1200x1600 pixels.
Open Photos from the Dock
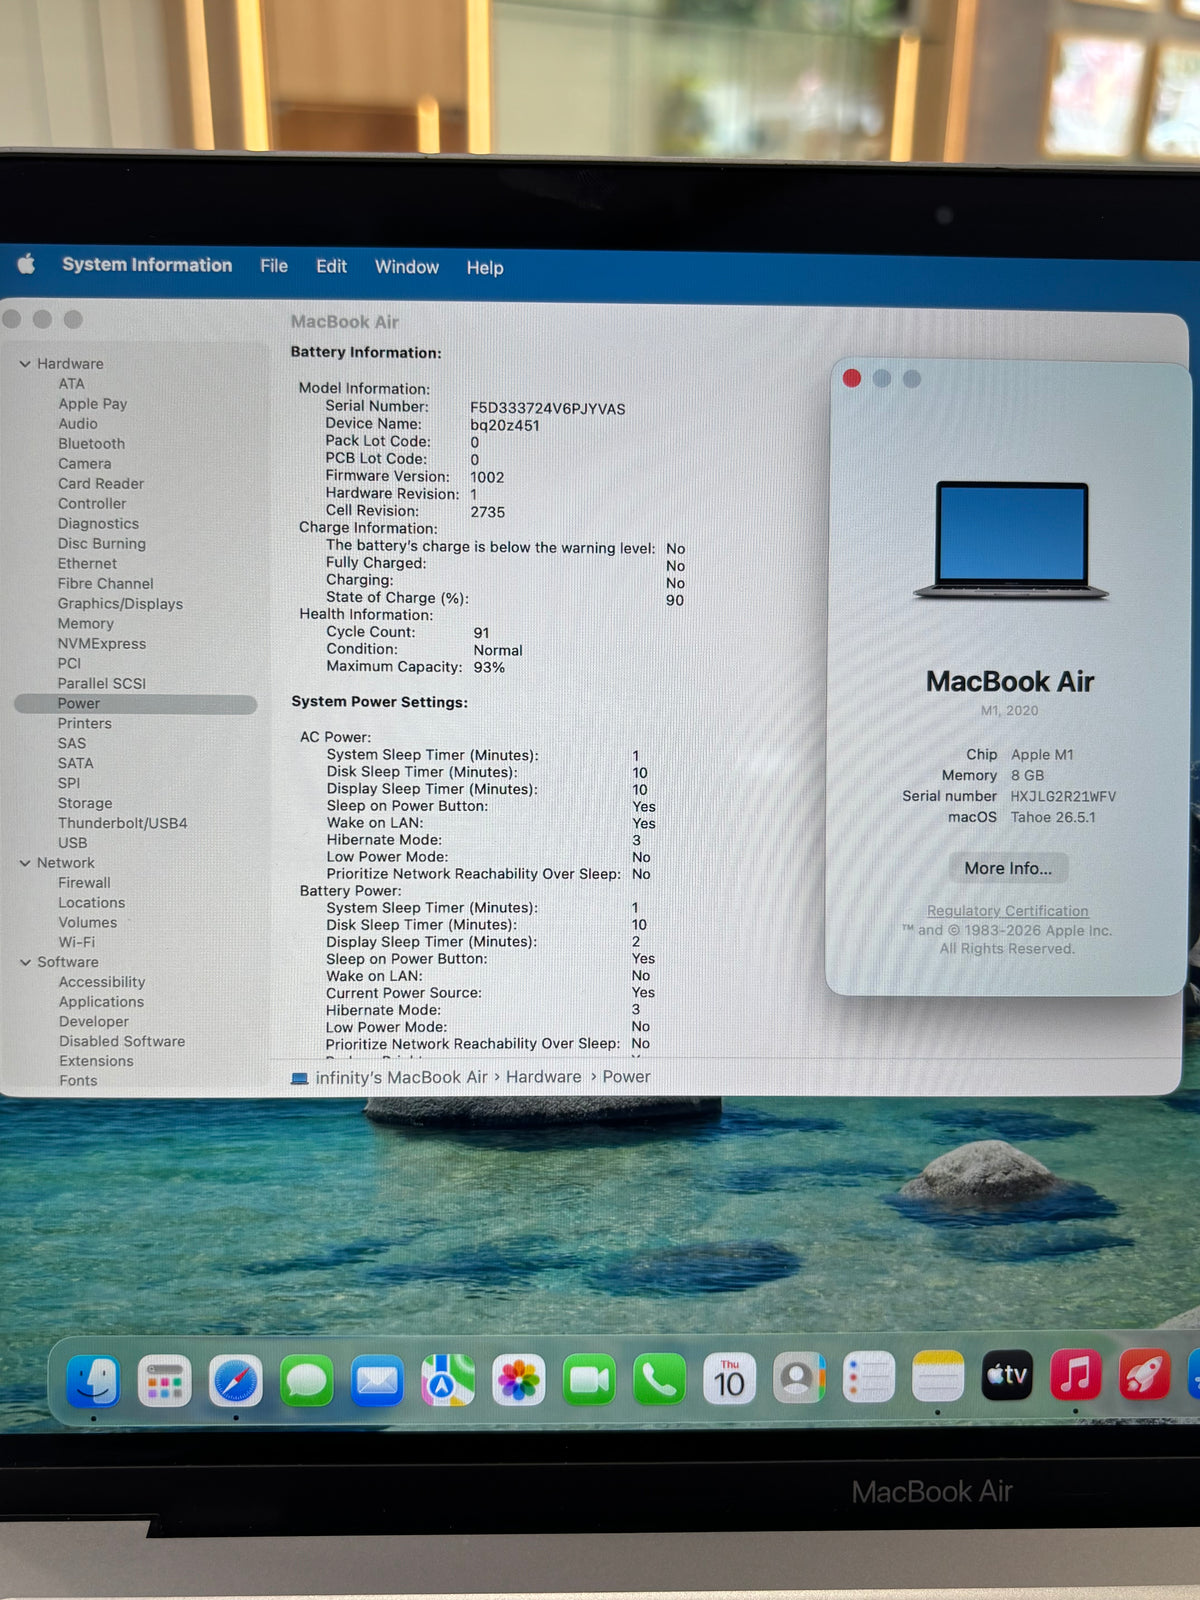click(x=519, y=1380)
